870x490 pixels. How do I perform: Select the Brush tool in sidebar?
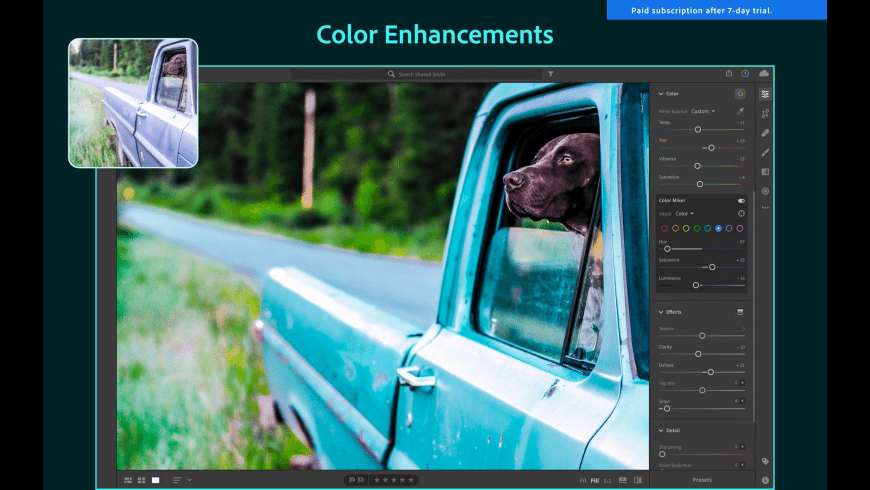pyautogui.click(x=765, y=152)
